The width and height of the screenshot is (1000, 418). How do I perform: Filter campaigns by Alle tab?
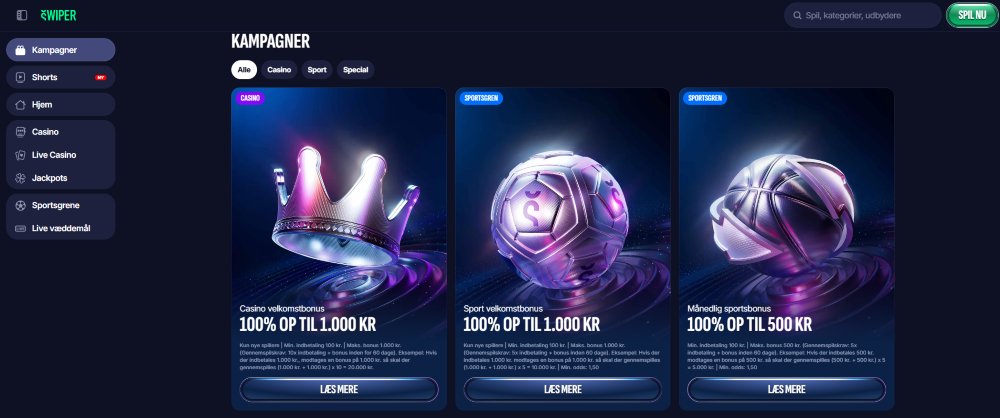tap(244, 70)
